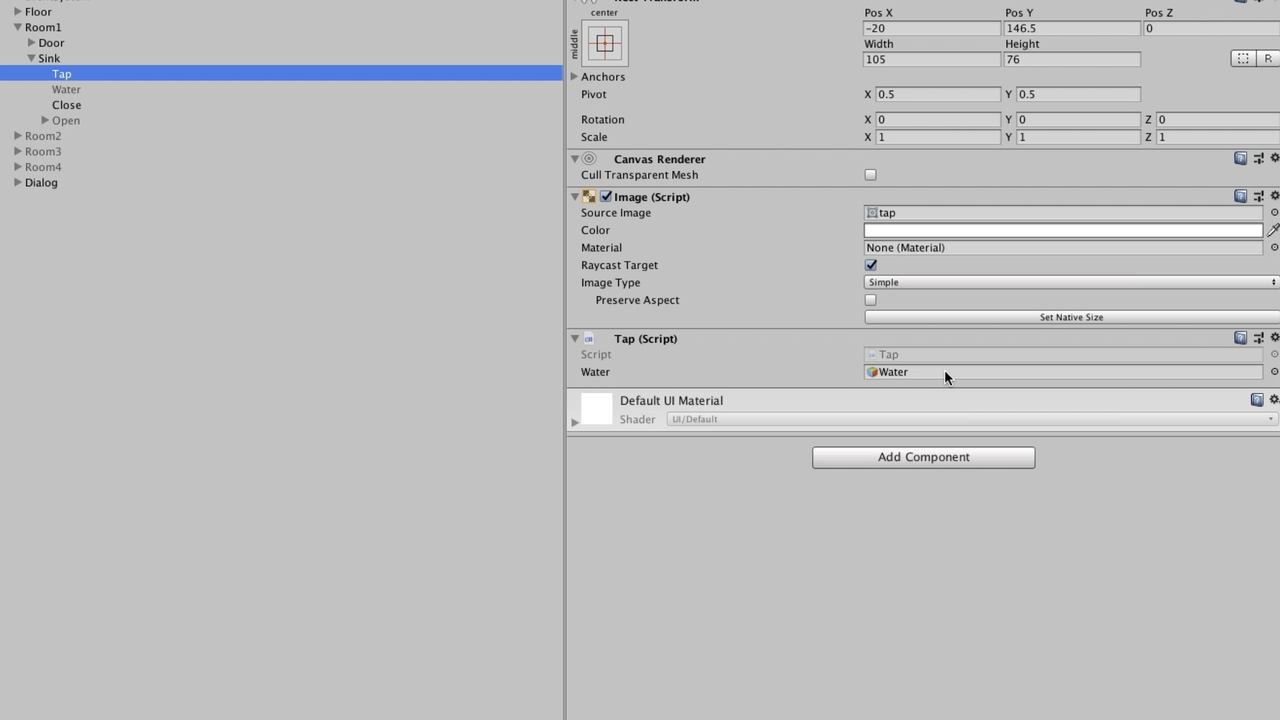Select the Water object in hierarchy
Image resolution: width=1280 pixels, height=720 pixels.
[66, 90]
